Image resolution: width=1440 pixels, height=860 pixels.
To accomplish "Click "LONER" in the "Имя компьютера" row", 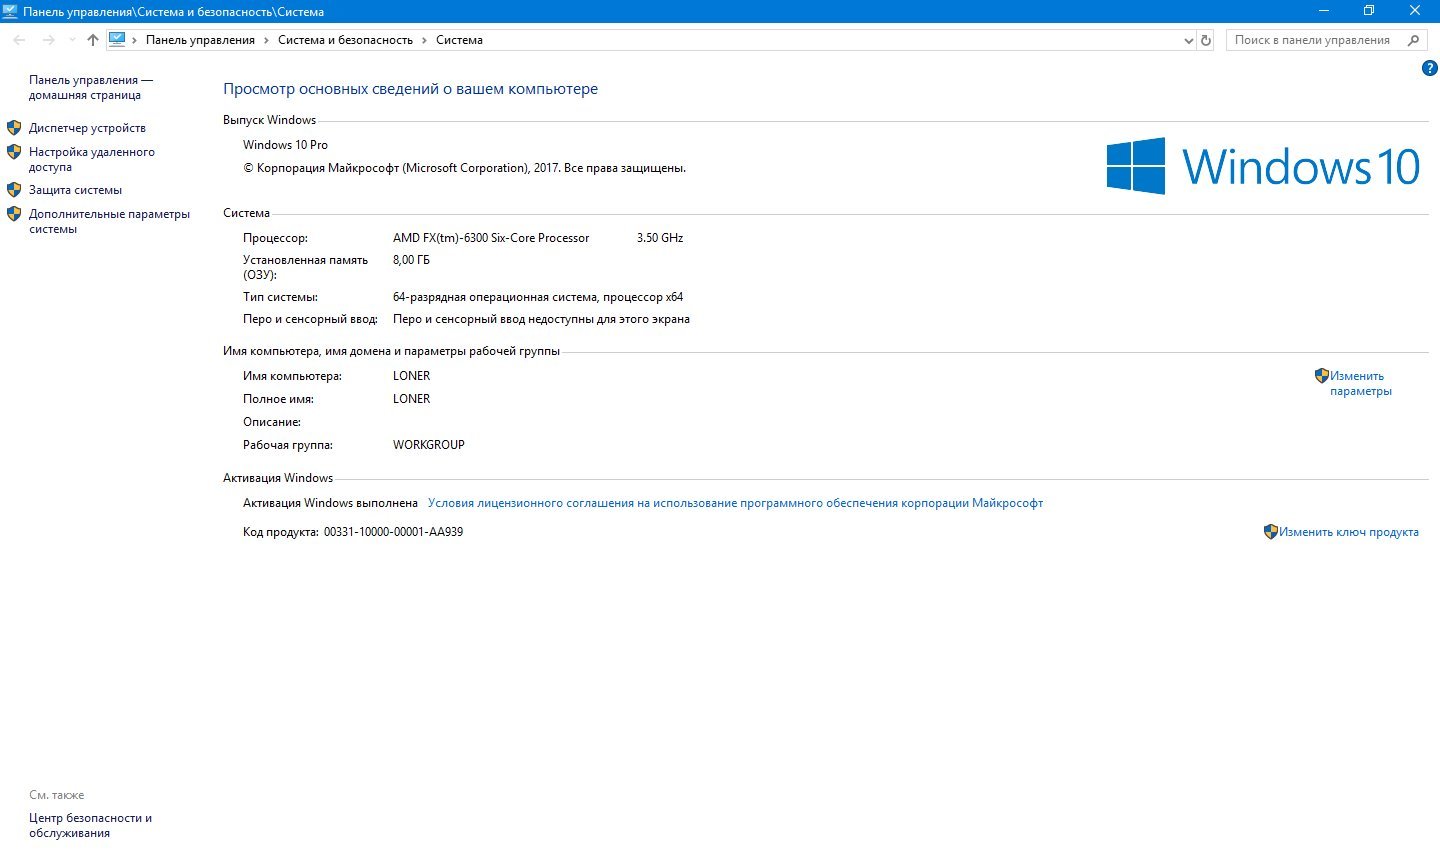I will 411,376.
